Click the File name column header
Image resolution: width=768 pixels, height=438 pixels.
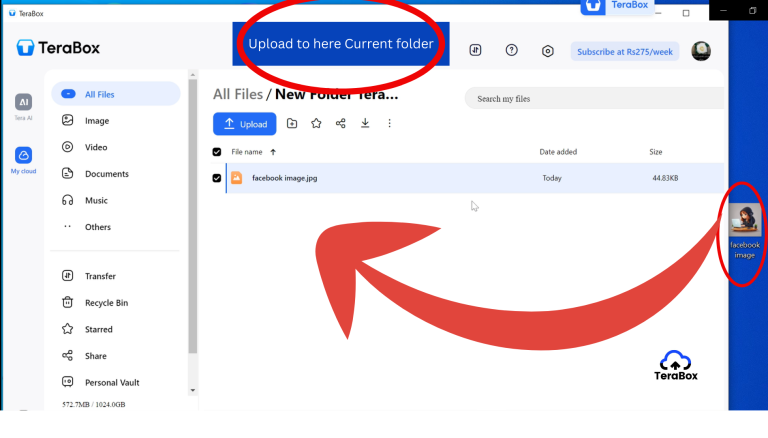coord(247,152)
